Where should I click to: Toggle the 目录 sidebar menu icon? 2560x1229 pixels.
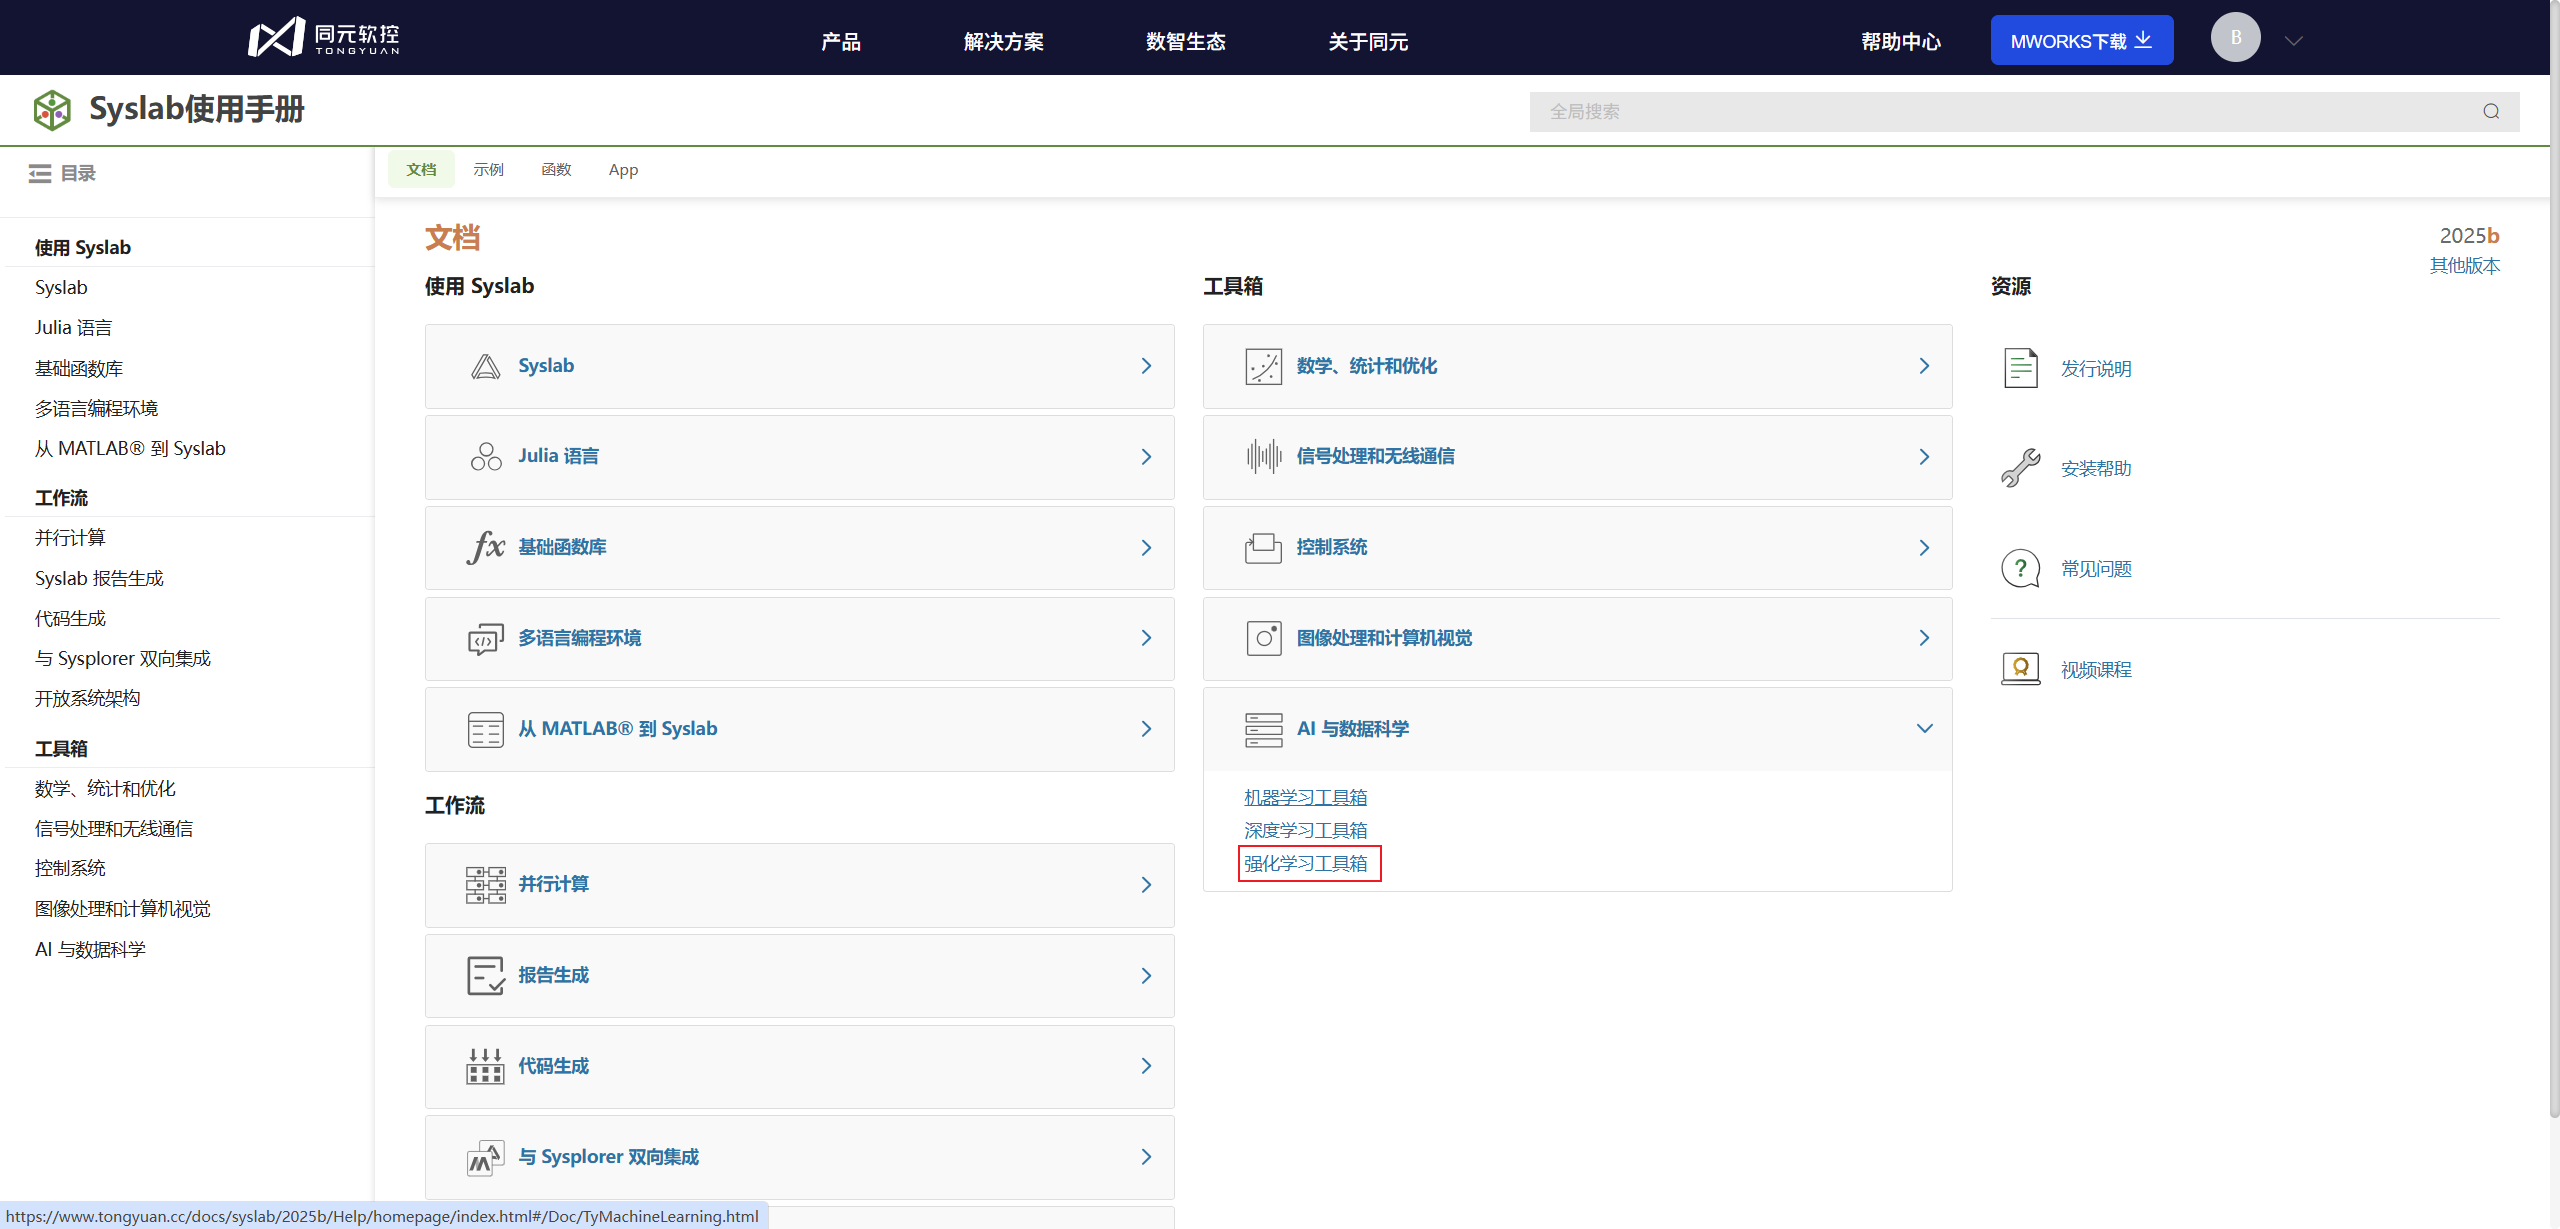40,174
